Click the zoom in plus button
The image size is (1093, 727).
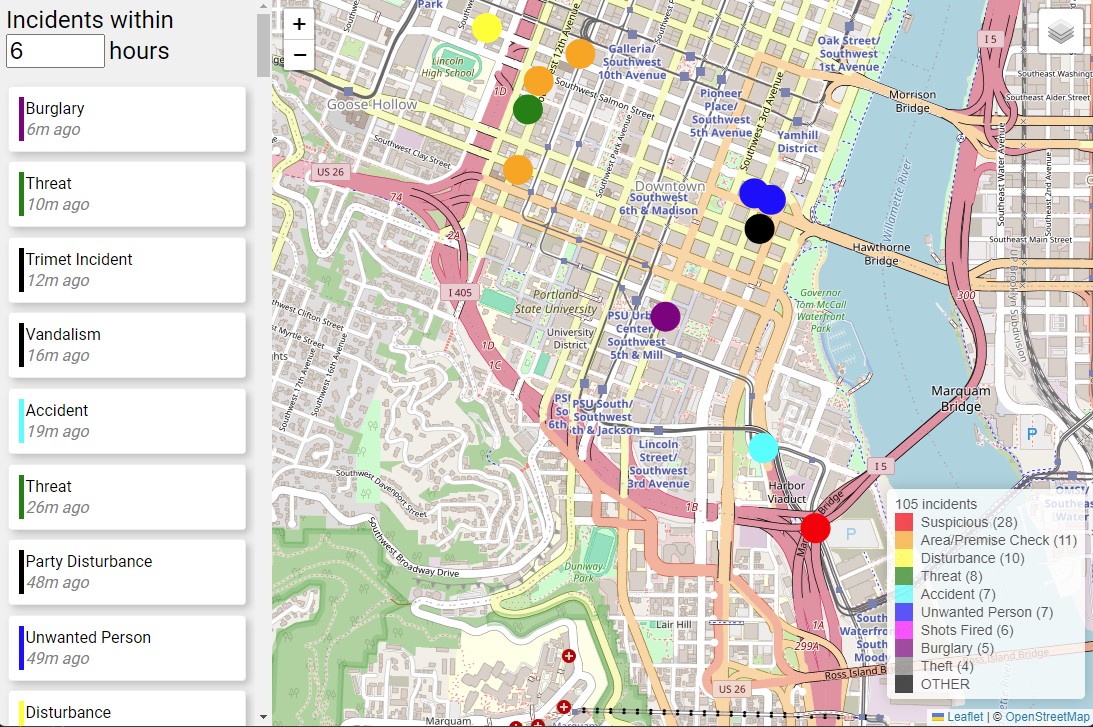(x=299, y=25)
